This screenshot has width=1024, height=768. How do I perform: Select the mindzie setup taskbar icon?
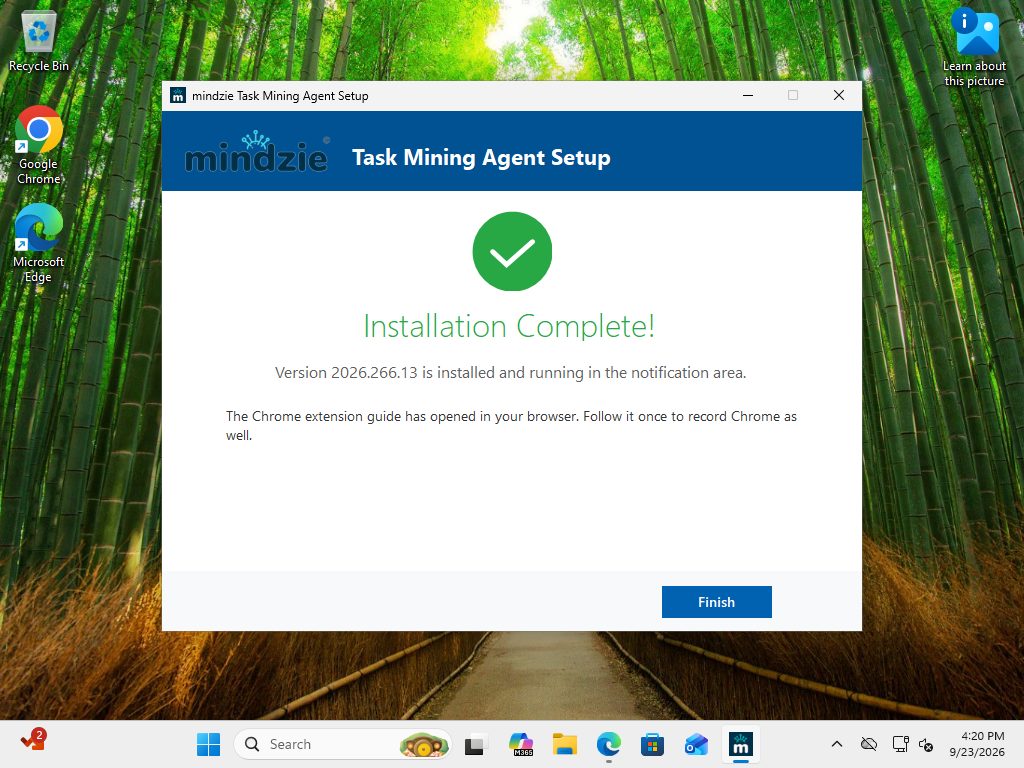[741, 744]
